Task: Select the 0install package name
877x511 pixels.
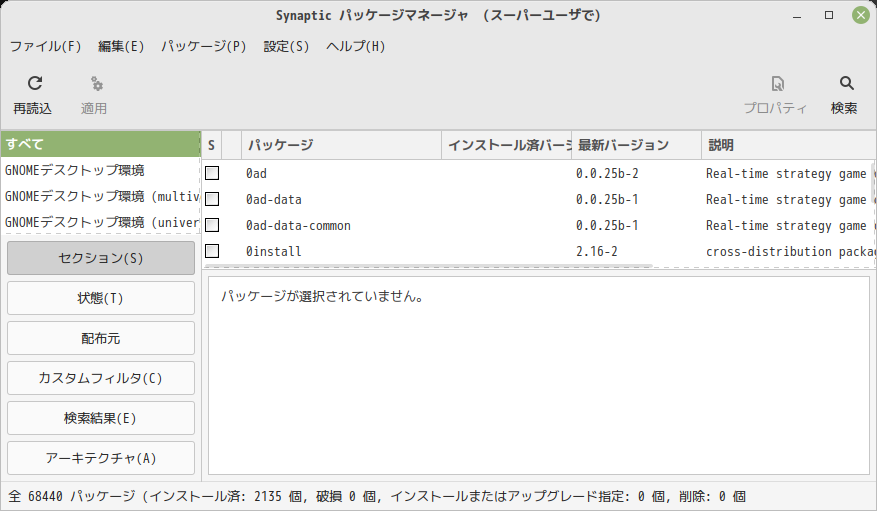Action: [274, 252]
